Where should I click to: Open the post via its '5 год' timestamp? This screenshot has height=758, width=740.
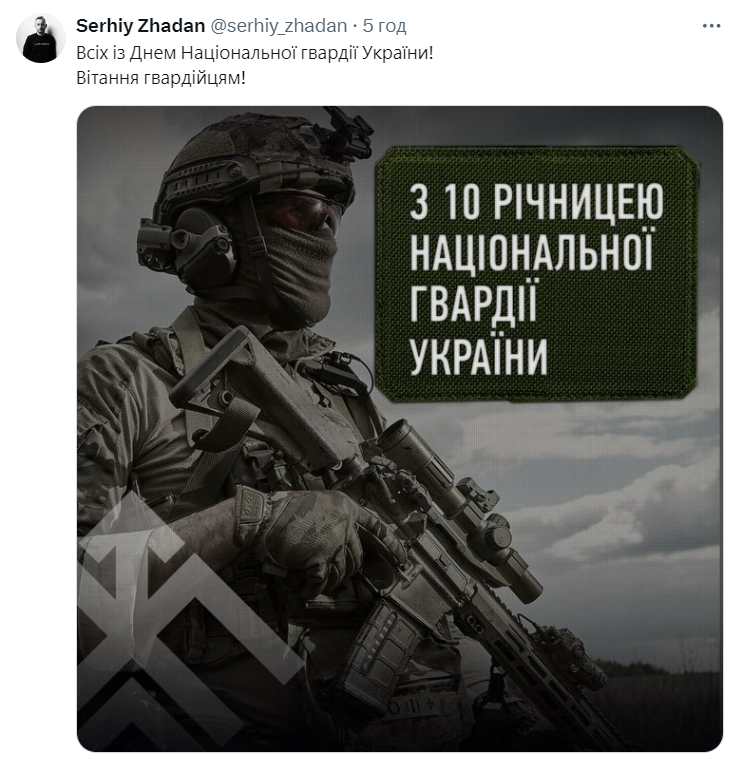click(384, 26)
